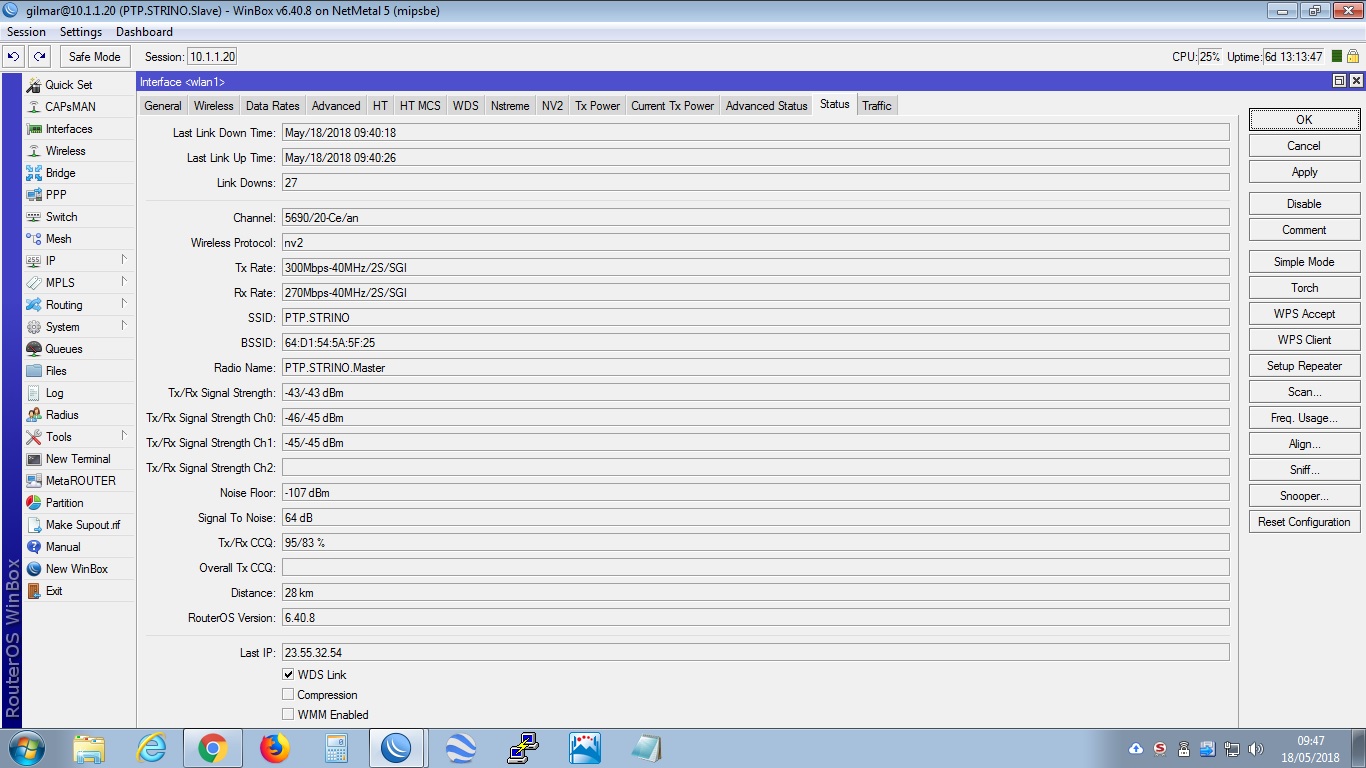Viewport: 1366px width, 768px height.
Task: Open Freq. Usage... tool
Action: coord(1304,418)
